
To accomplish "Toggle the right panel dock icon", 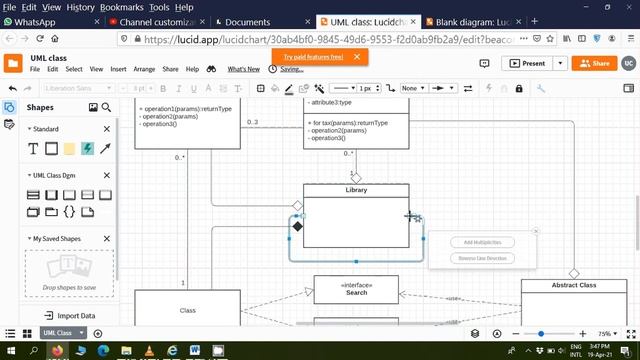I will click(x=629, y=88).
